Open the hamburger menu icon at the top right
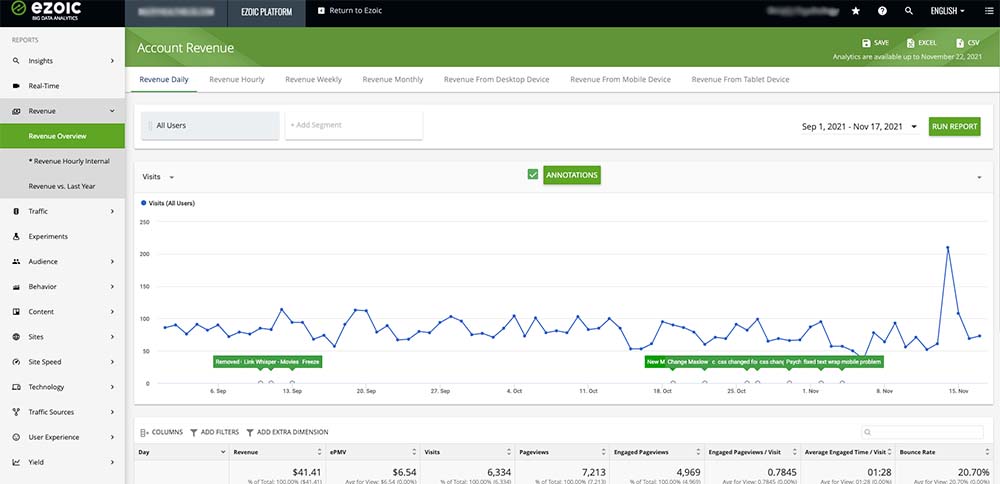 tap(989, 11)
